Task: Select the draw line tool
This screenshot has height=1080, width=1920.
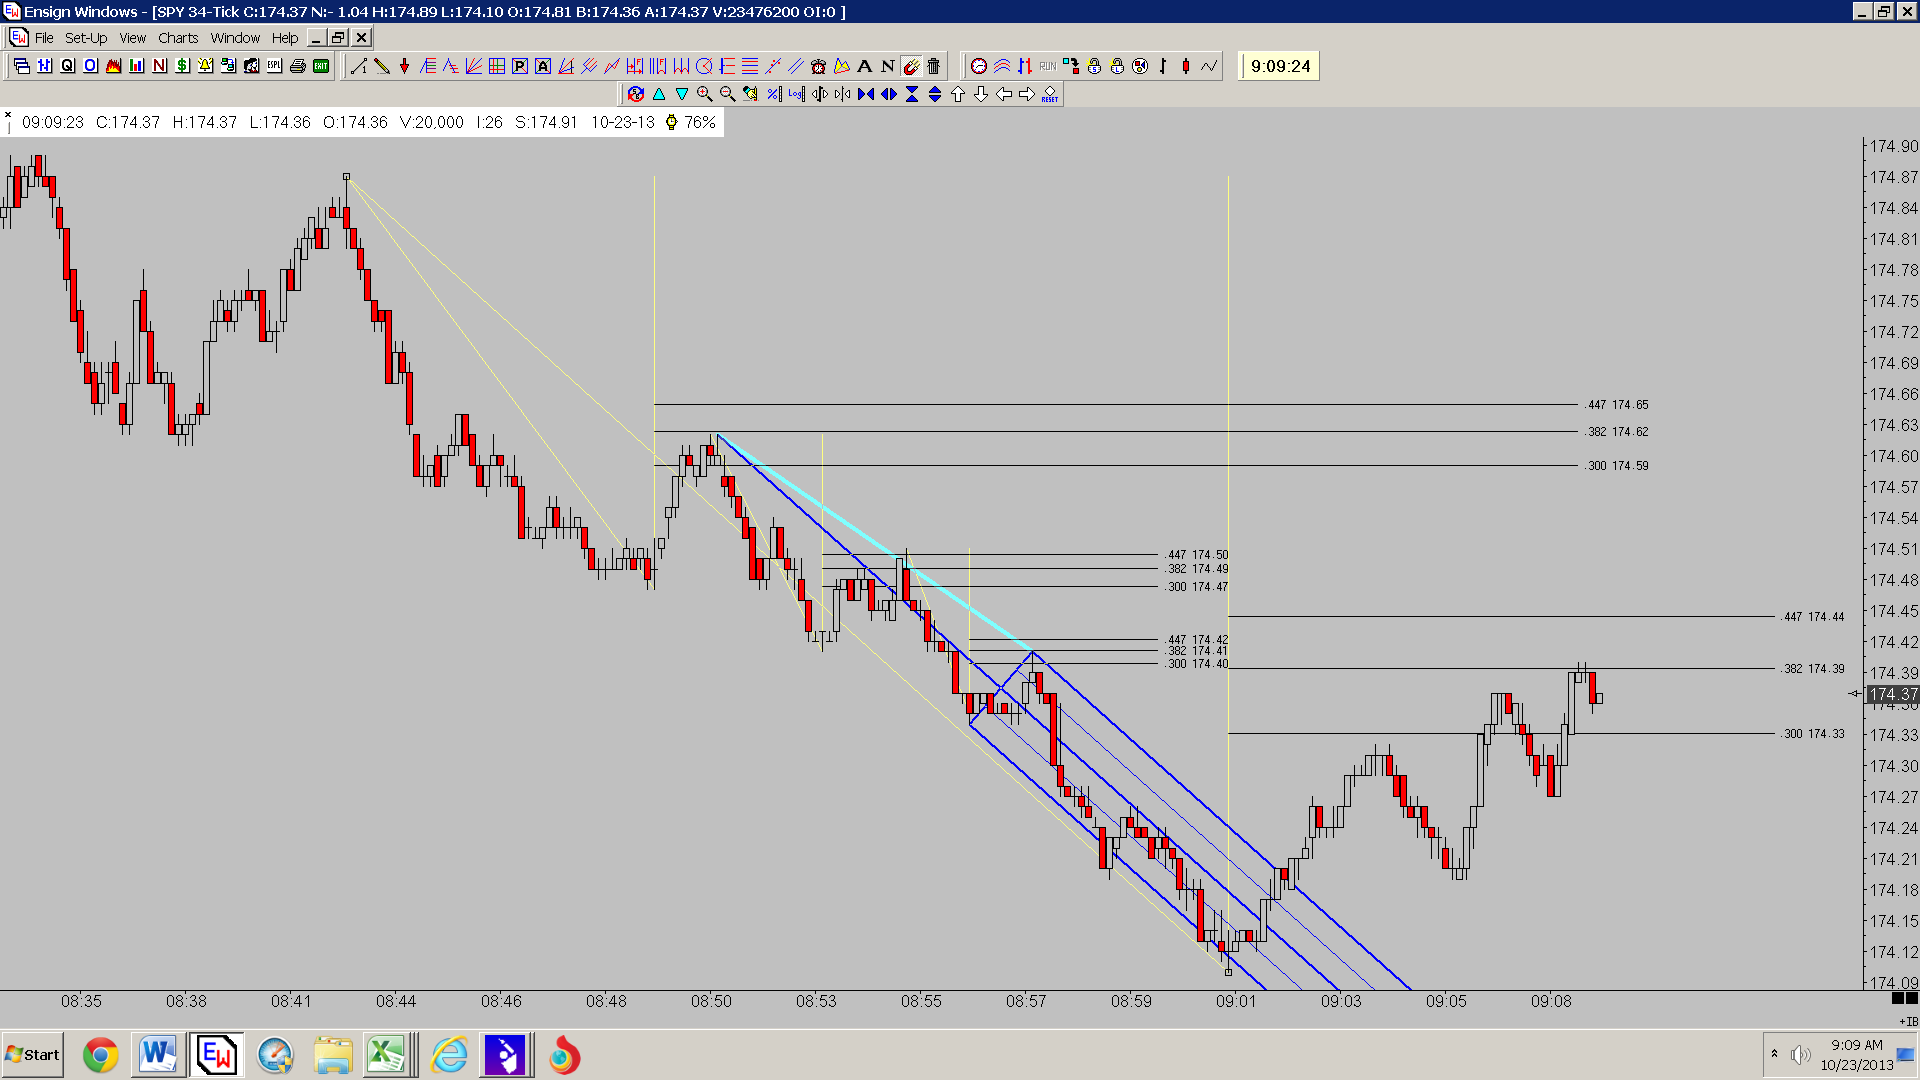Action: (x=359, y=66)
